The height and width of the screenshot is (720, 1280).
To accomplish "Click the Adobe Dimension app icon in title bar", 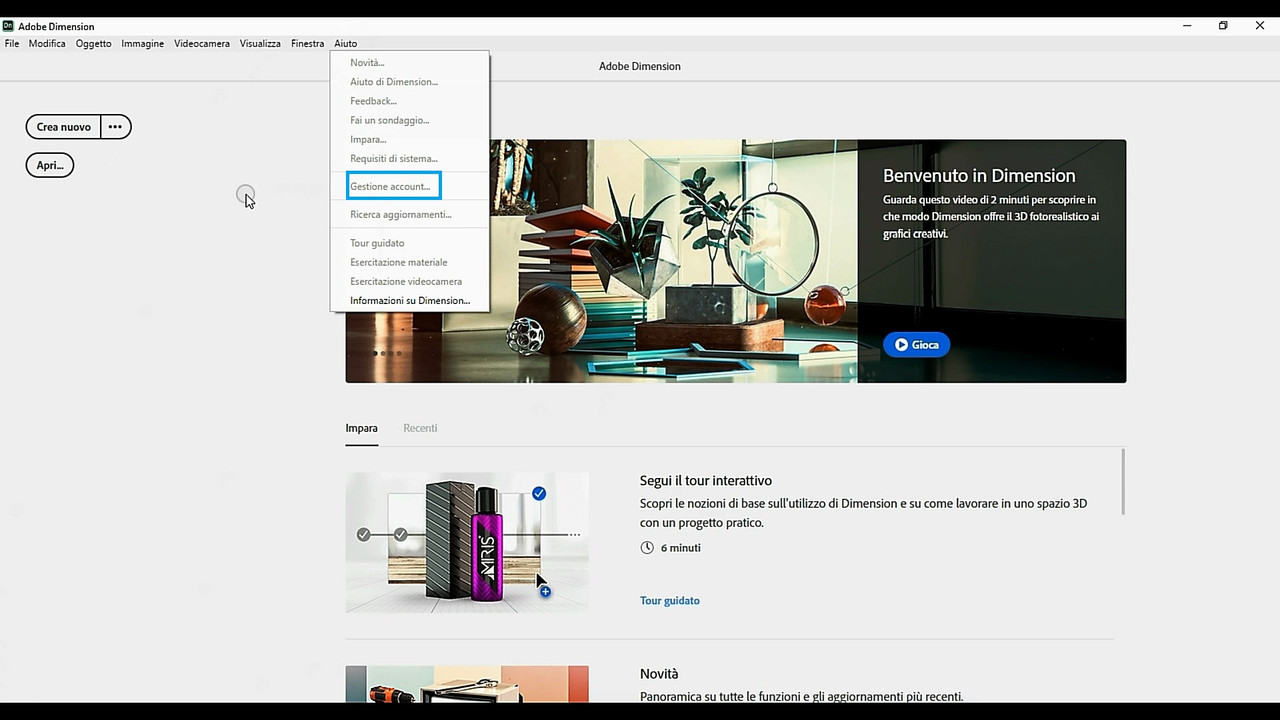I will (x=8, y=26).
